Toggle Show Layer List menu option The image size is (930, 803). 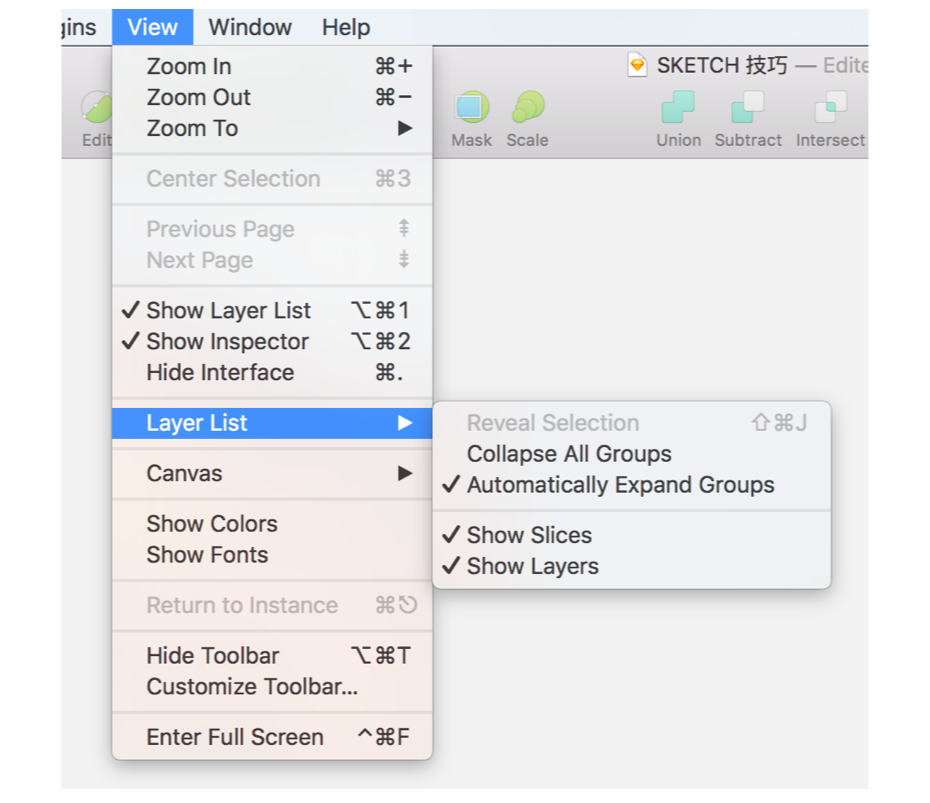pyautogui.click(x=229, y=311)
